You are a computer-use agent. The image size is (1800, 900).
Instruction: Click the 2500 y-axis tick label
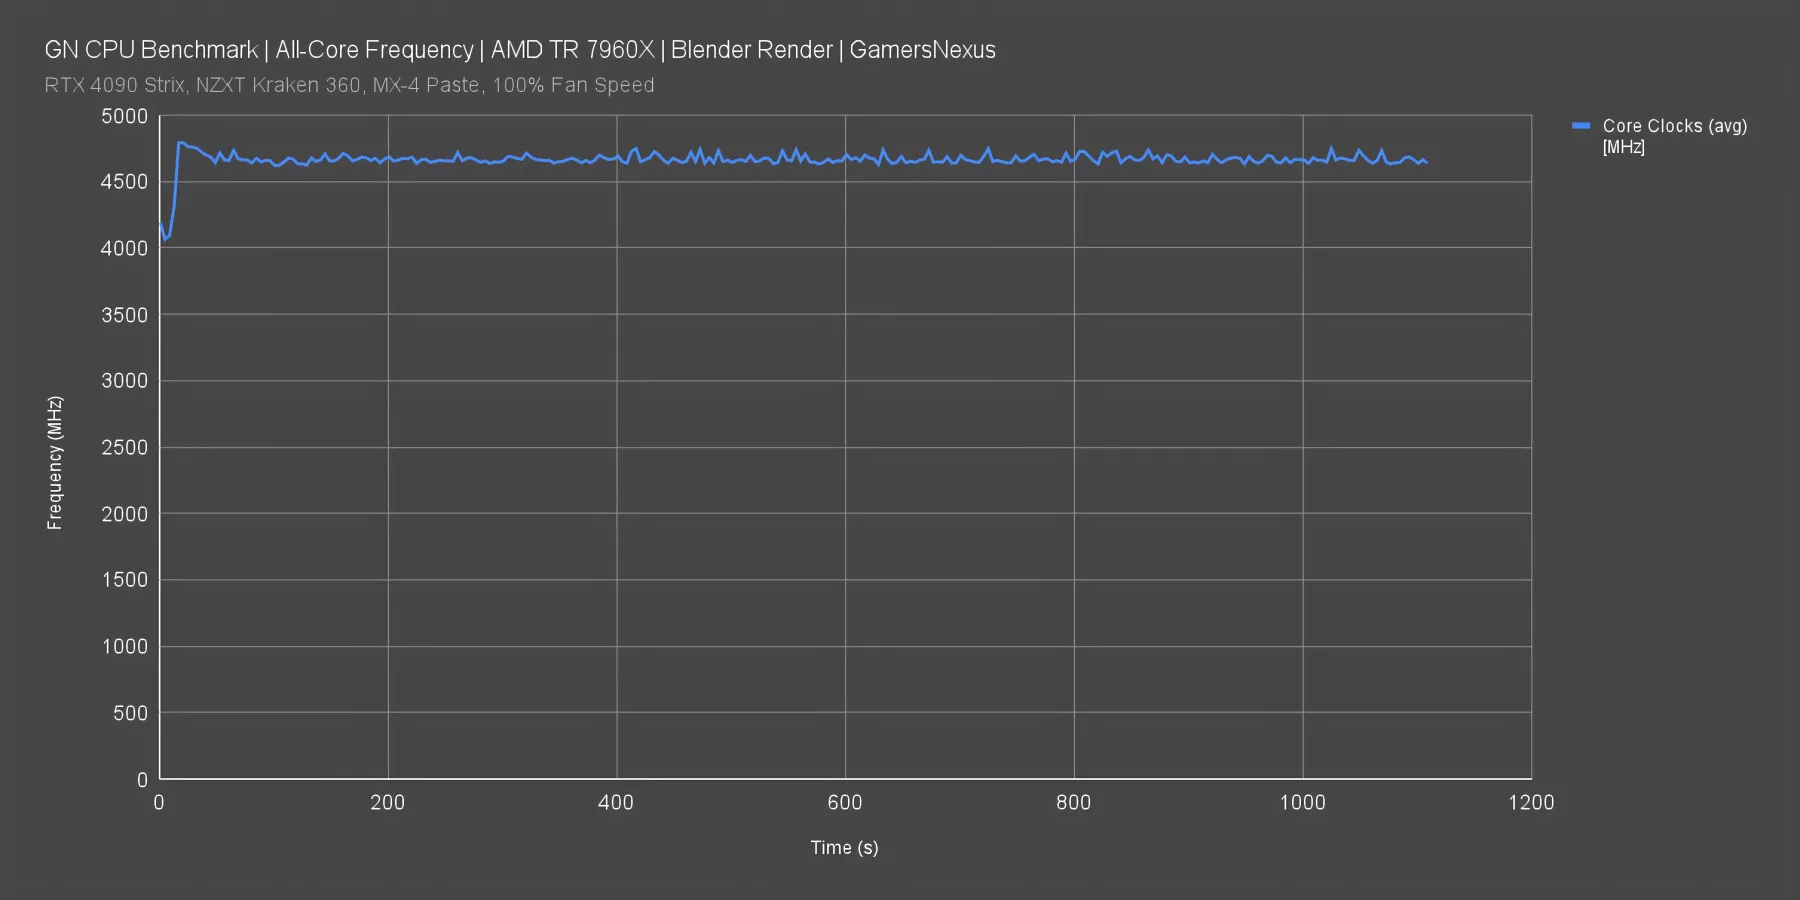[x=124, y=447]
